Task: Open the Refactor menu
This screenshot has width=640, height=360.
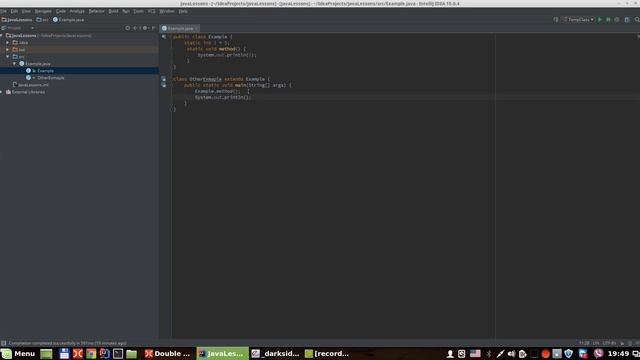Action: pos(97,11)
